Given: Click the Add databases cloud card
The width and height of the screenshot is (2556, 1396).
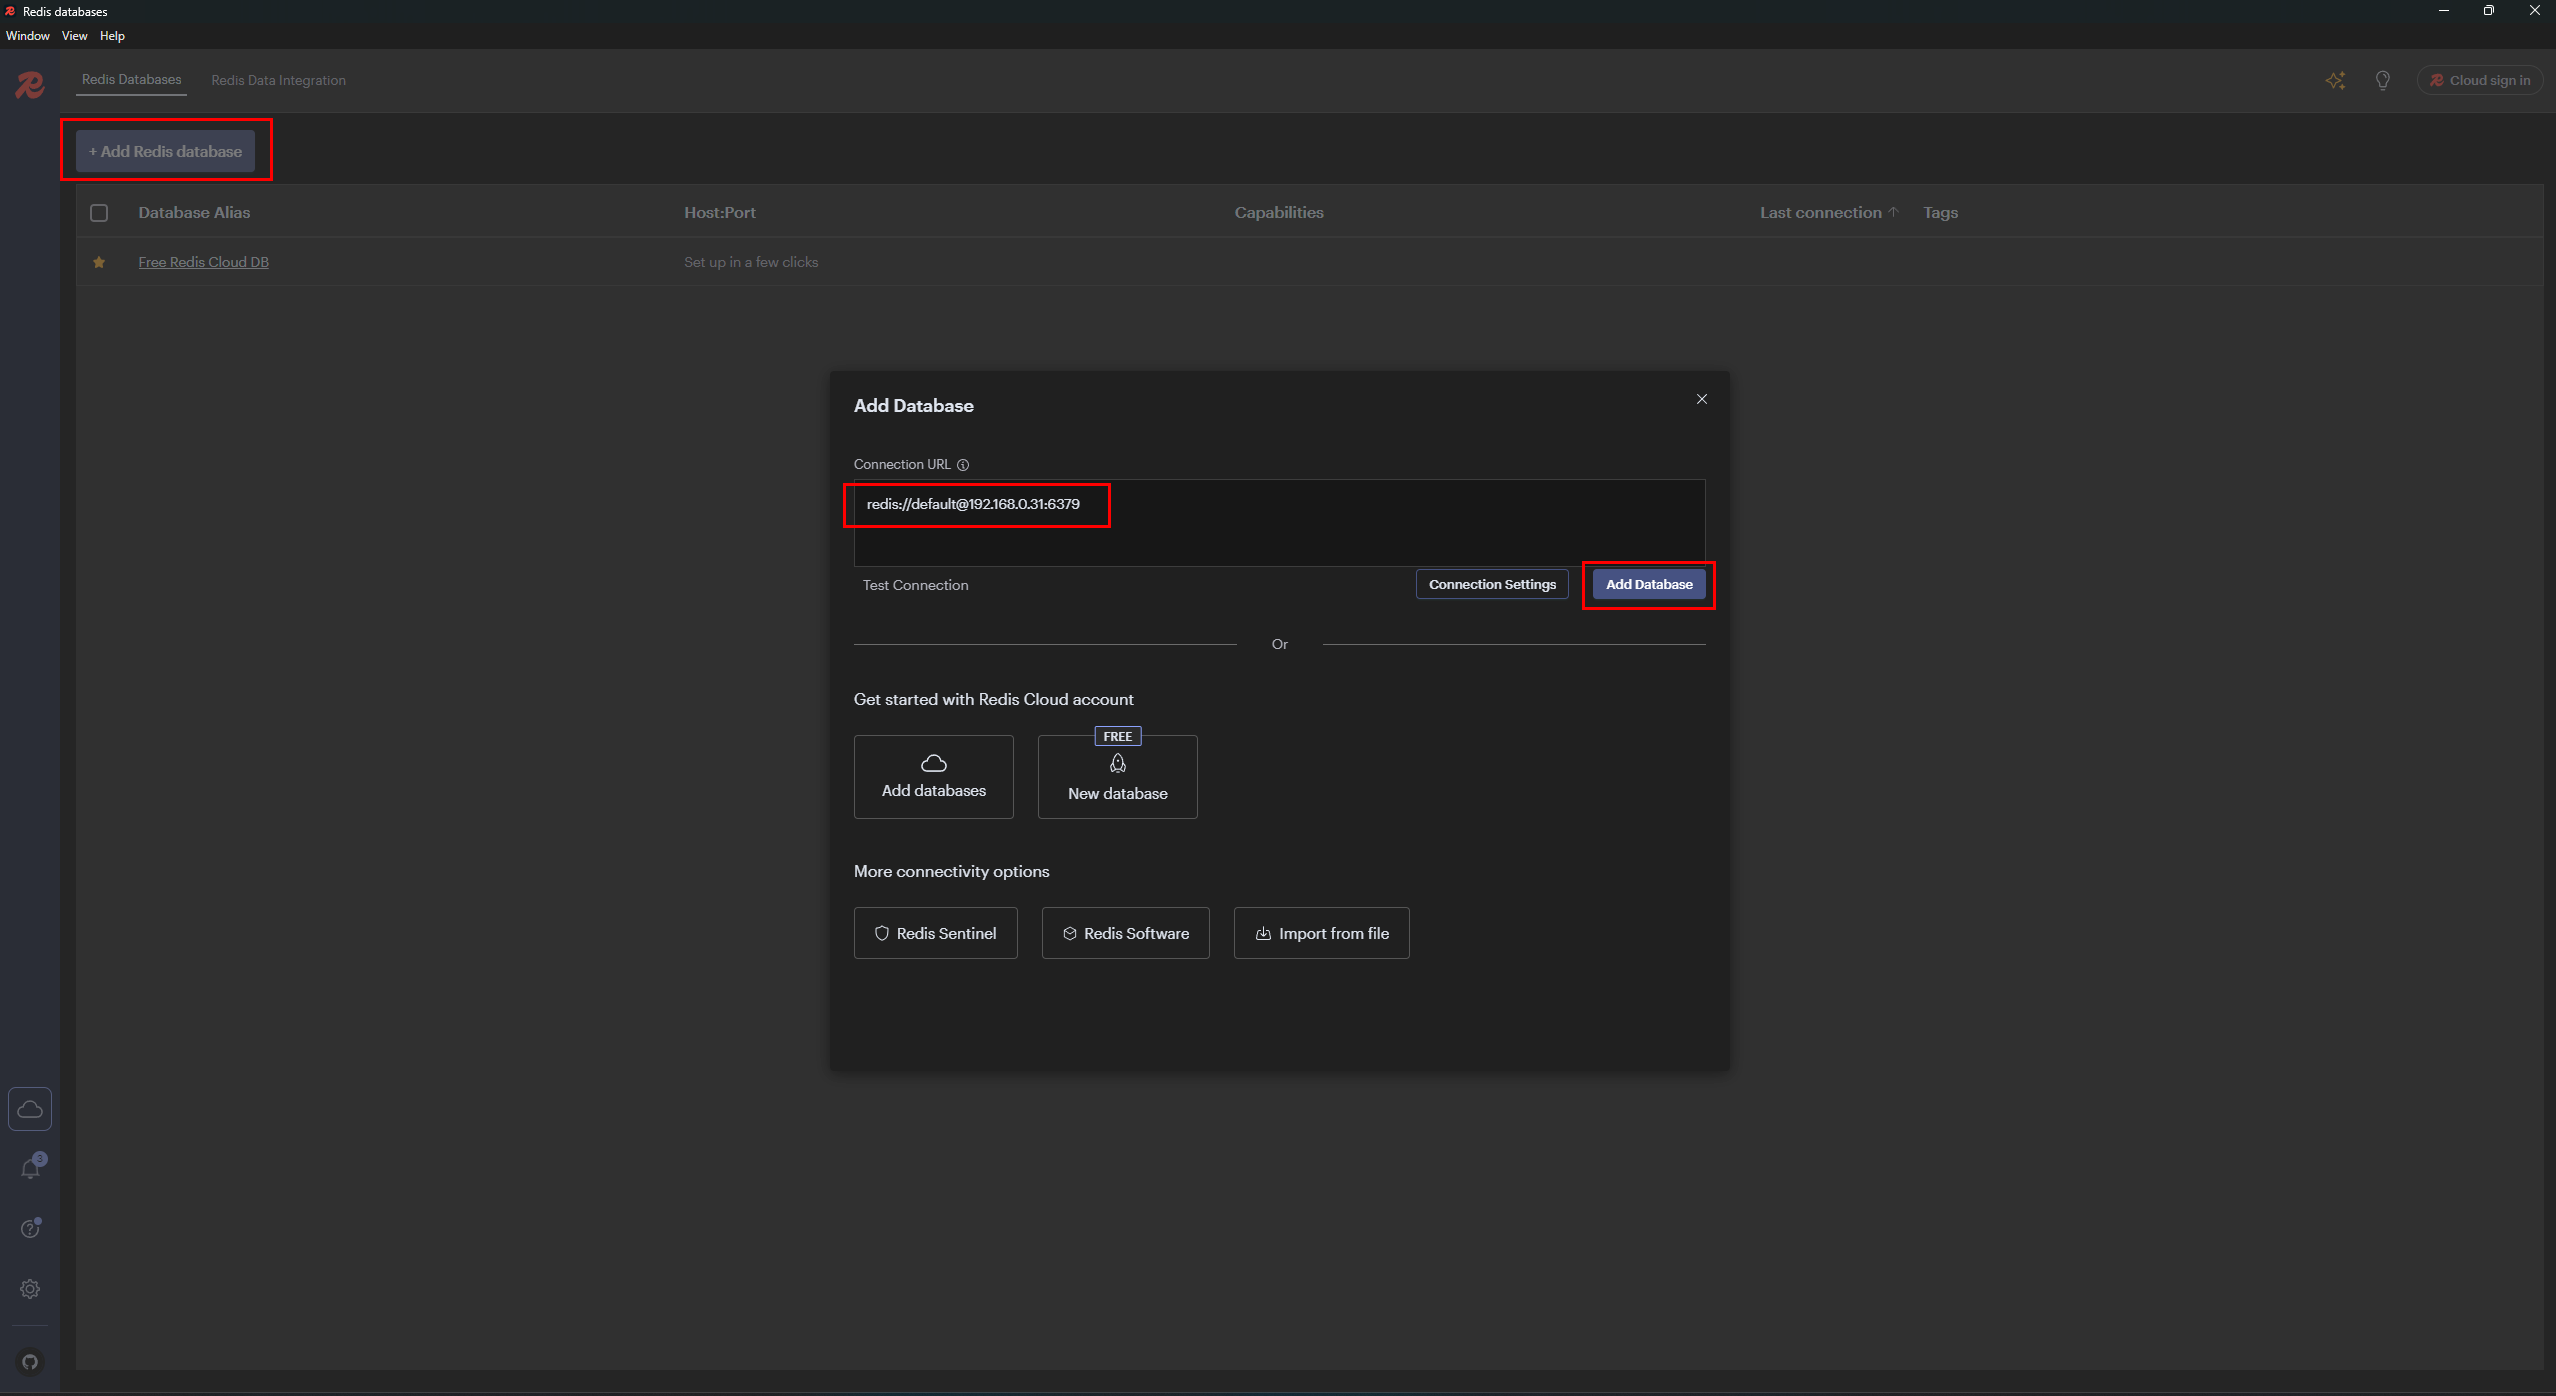Looking at the screenshot, I should click(934, 777).
